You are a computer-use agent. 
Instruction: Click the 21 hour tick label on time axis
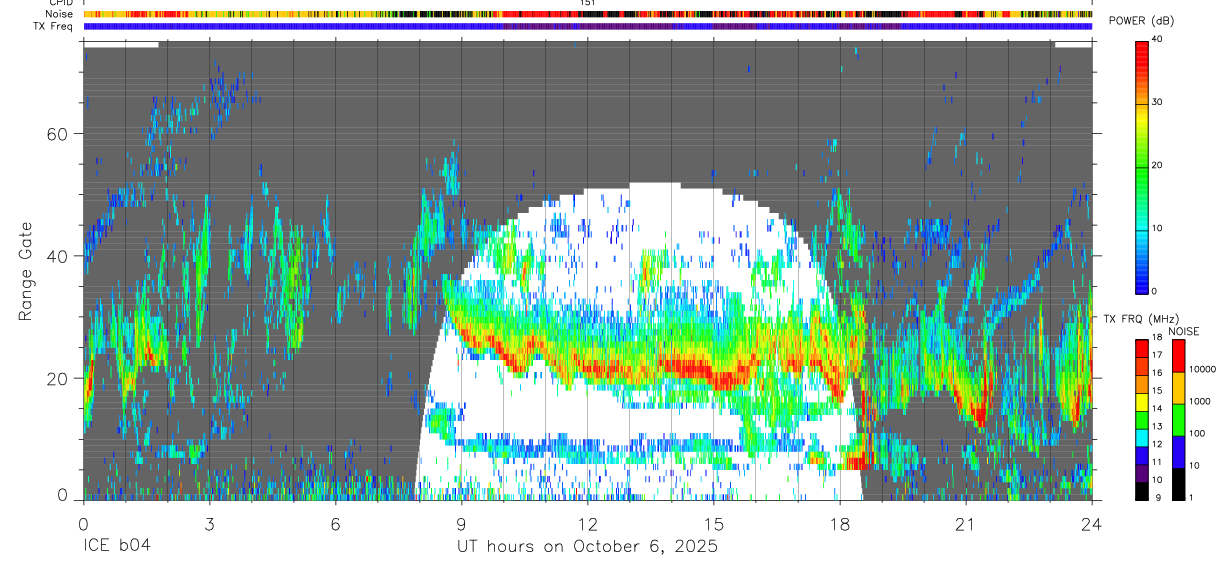click(966, 524)
